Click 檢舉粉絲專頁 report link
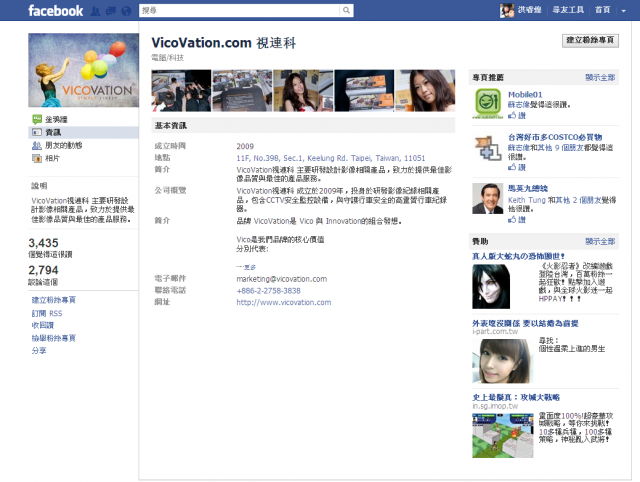640x482 pixels. [53, 338]
